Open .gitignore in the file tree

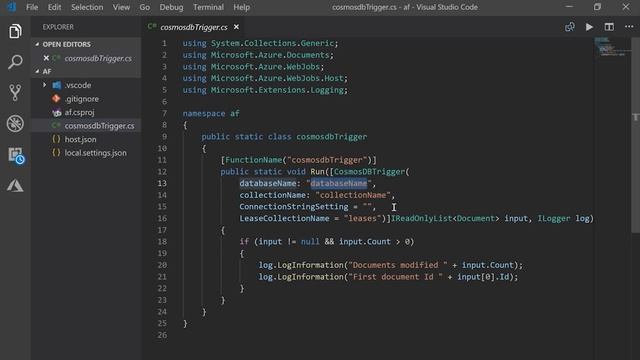pyautogui.click(x=82, y=99)
